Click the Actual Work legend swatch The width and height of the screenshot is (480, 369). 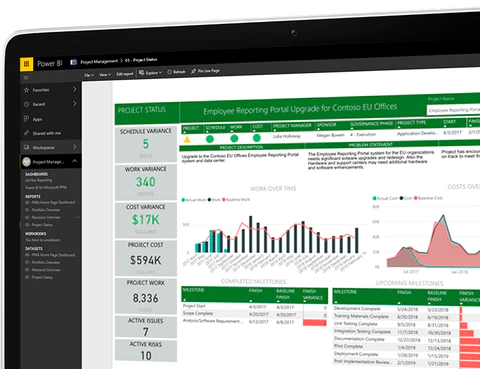(183, 200)
